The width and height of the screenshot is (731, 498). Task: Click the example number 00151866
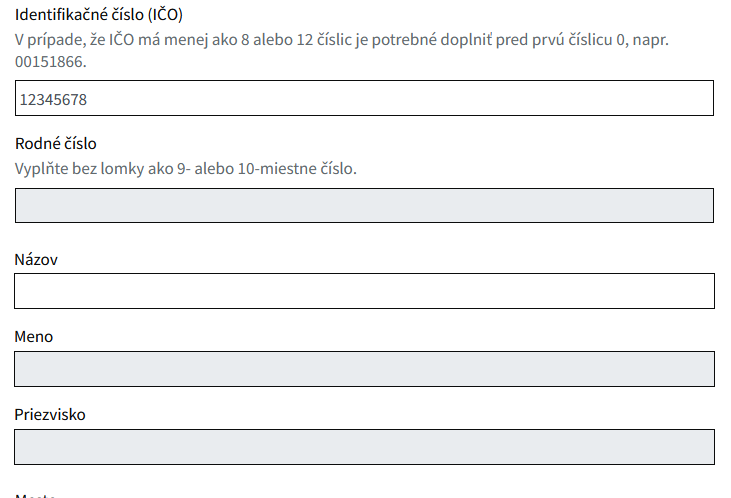(51, 62)
